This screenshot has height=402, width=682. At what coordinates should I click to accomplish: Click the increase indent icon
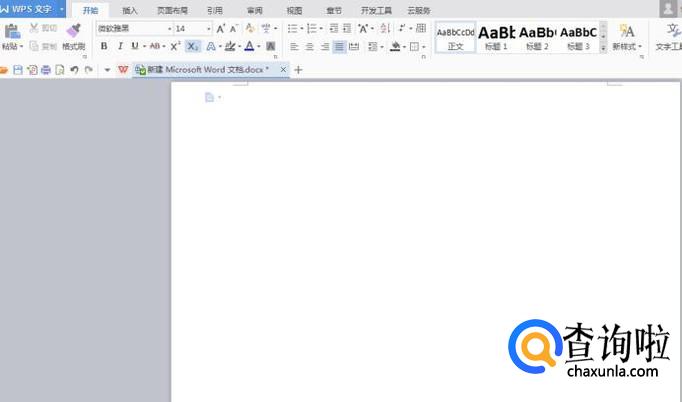(x=347, y=29)
